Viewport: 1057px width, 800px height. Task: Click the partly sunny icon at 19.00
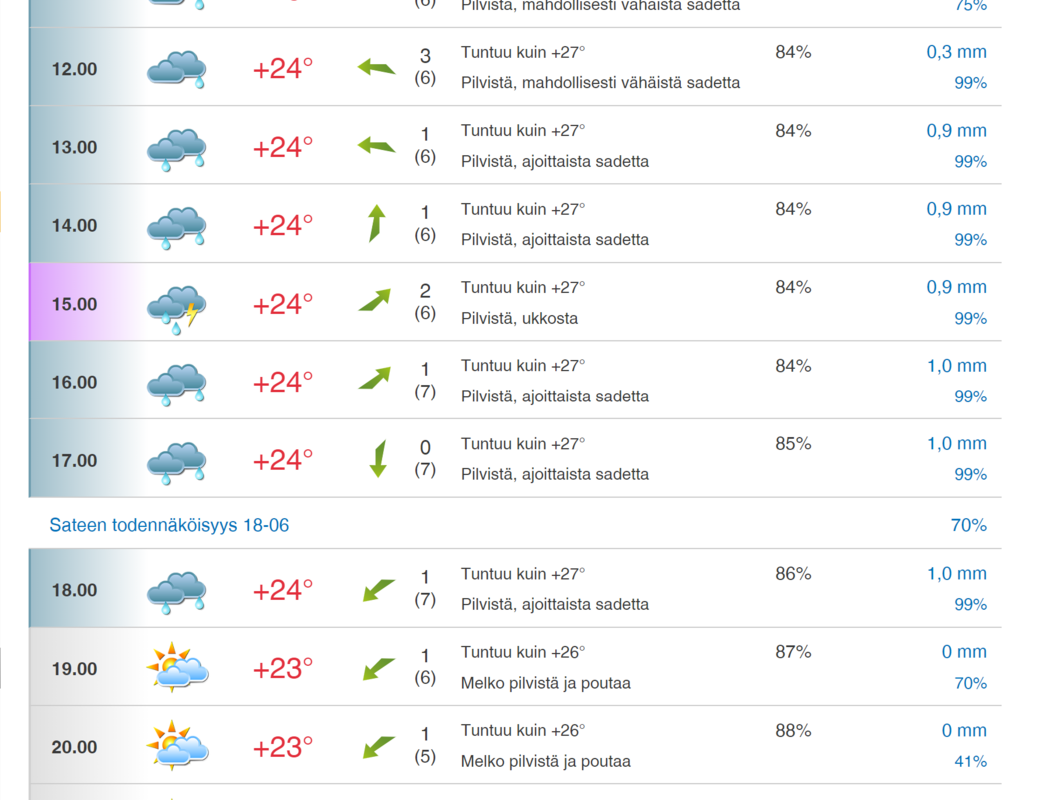click(x=177, y=667)
